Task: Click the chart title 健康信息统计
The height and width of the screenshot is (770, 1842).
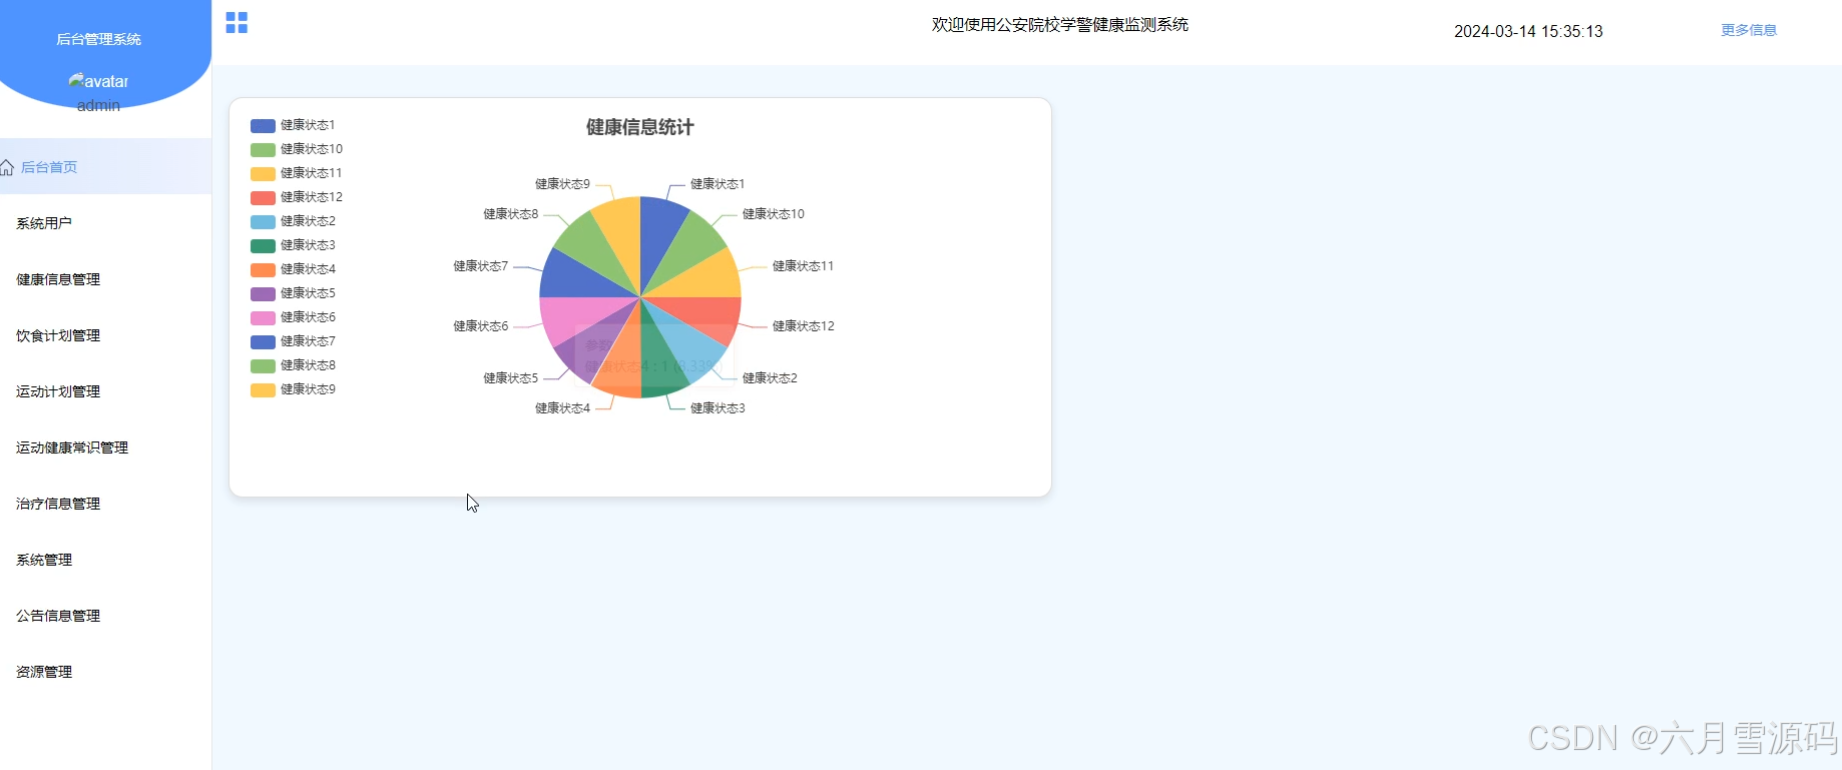Action: tap(640, 127)
